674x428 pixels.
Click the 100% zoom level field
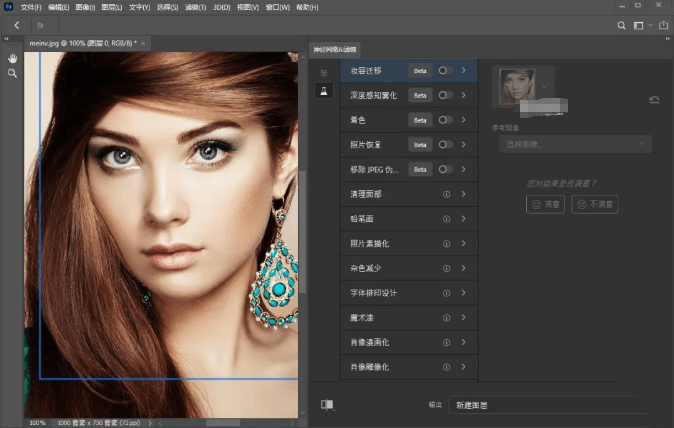point(37,423)
